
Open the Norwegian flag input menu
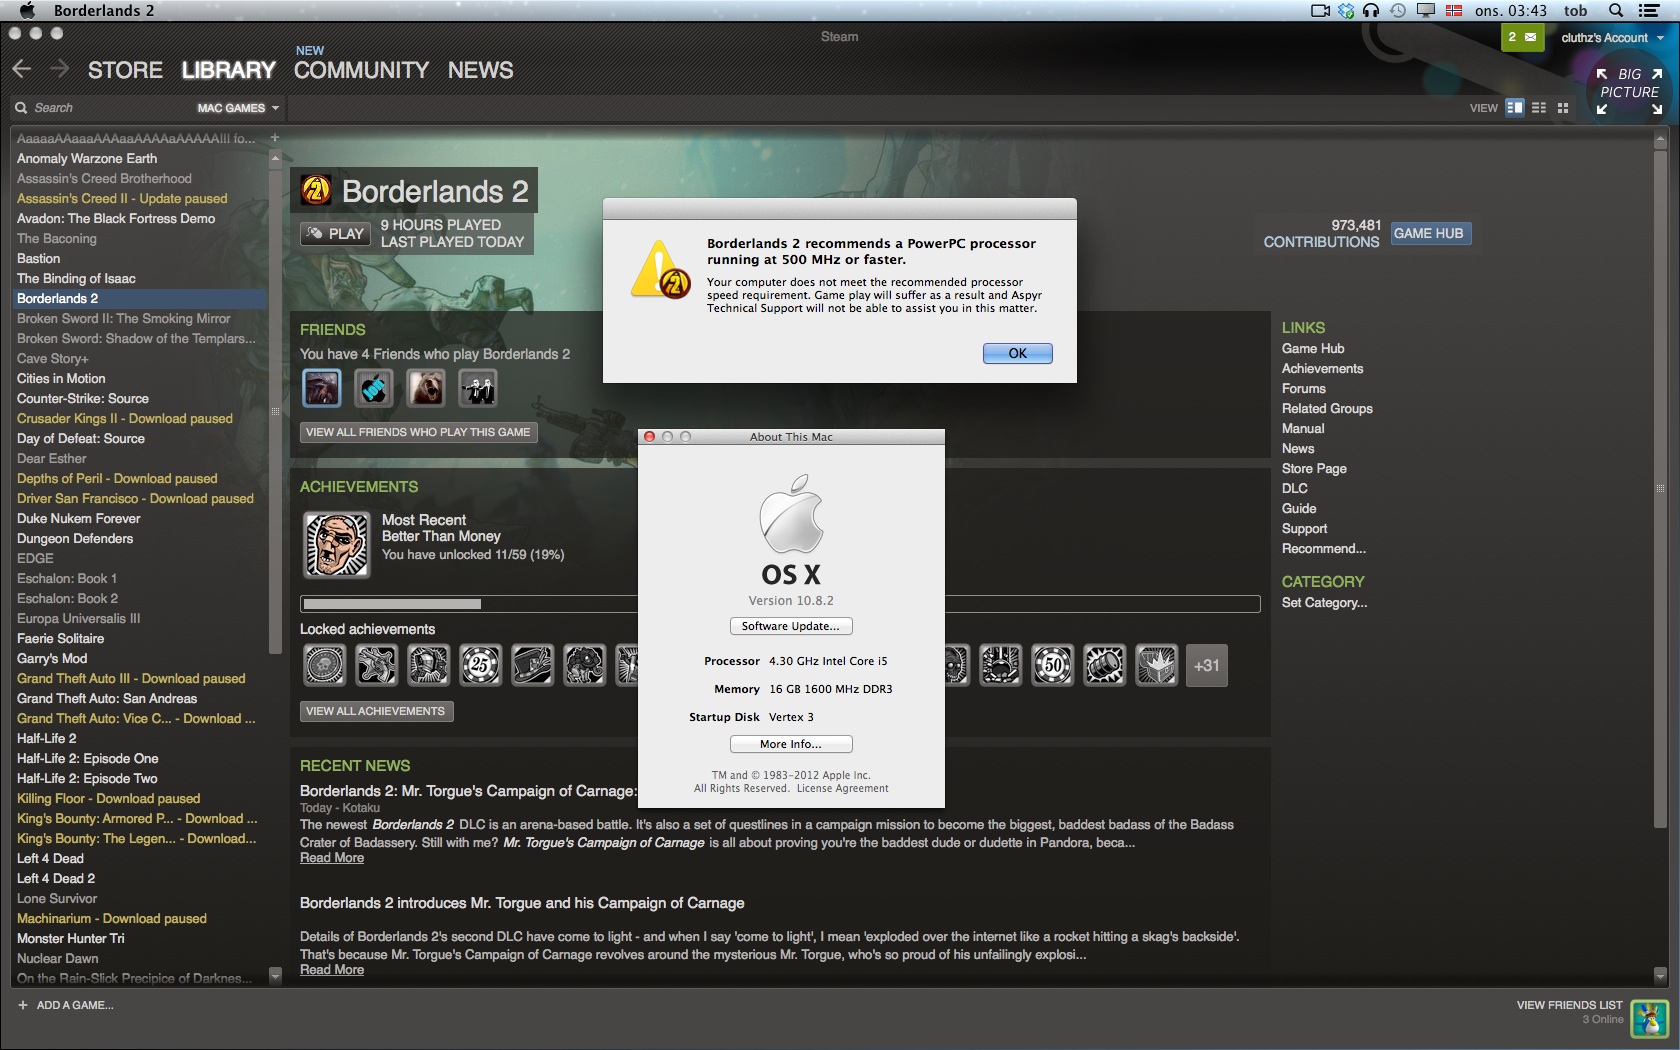point(1454,10)
